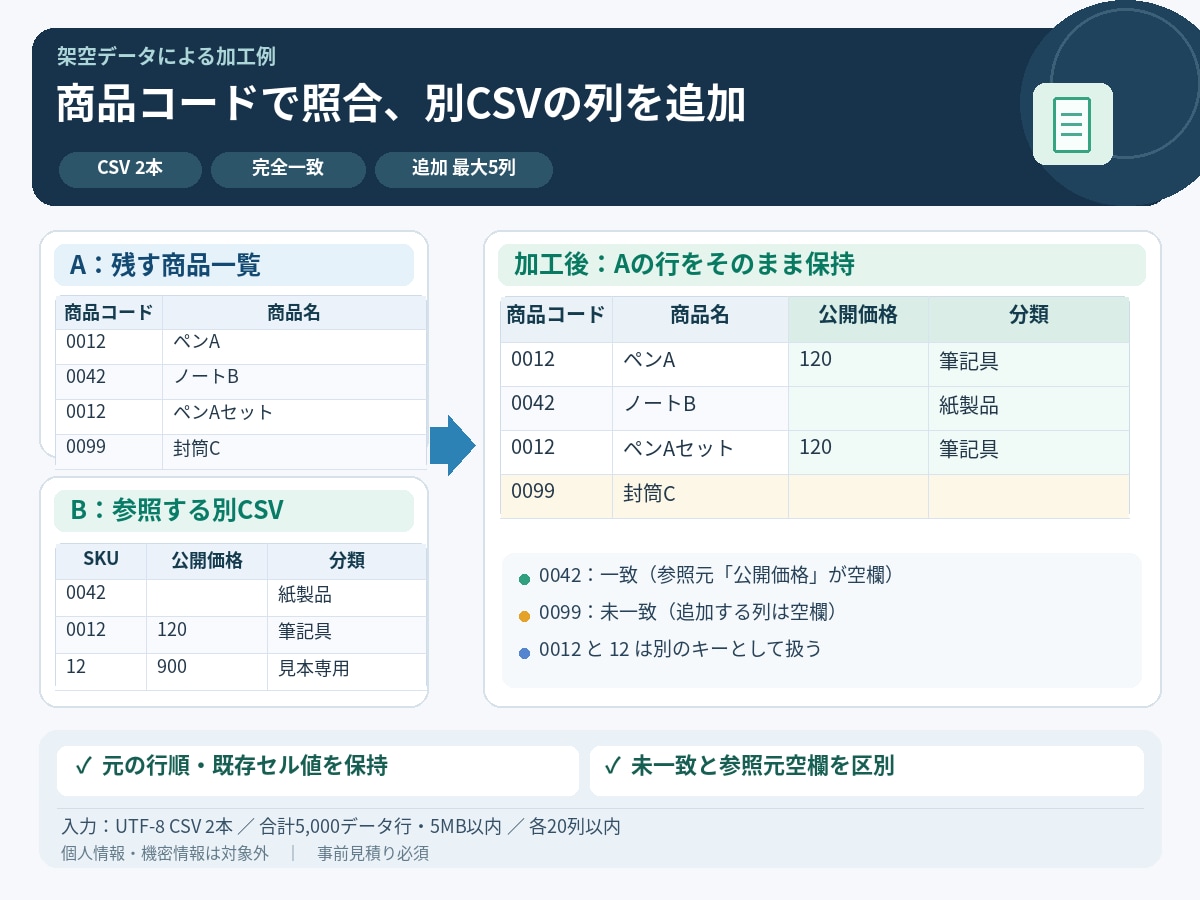Select the 12 SKU cell in table B
The image size is (1200, 900).
pyautogui.click(x=101, y=672)
